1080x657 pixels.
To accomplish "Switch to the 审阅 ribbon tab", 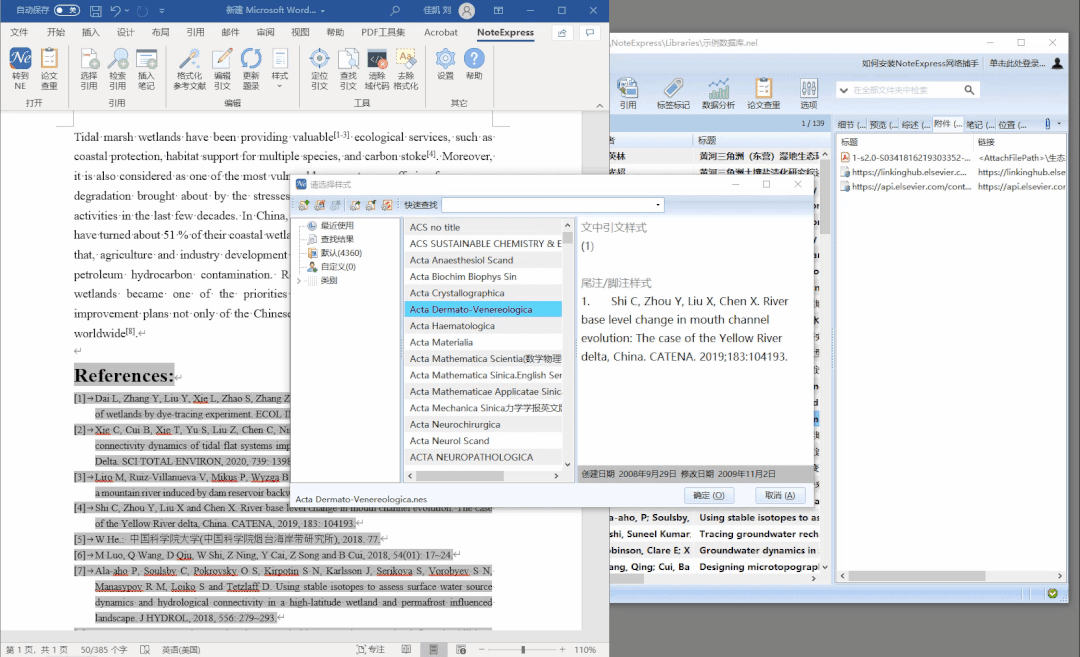I will point(265,32).
